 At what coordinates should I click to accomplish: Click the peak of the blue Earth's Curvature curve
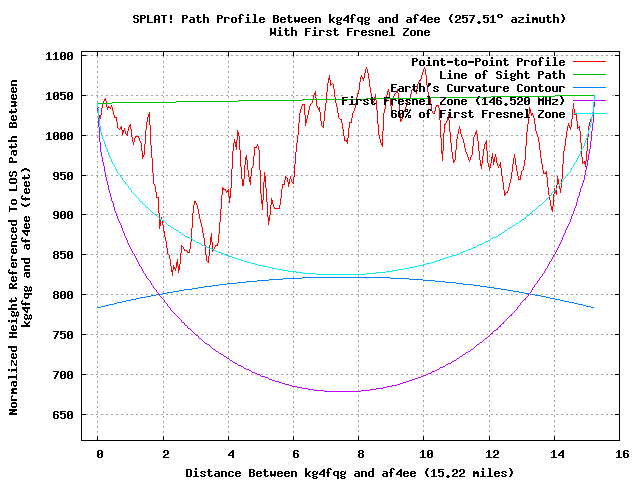click(x=351, y=278)
